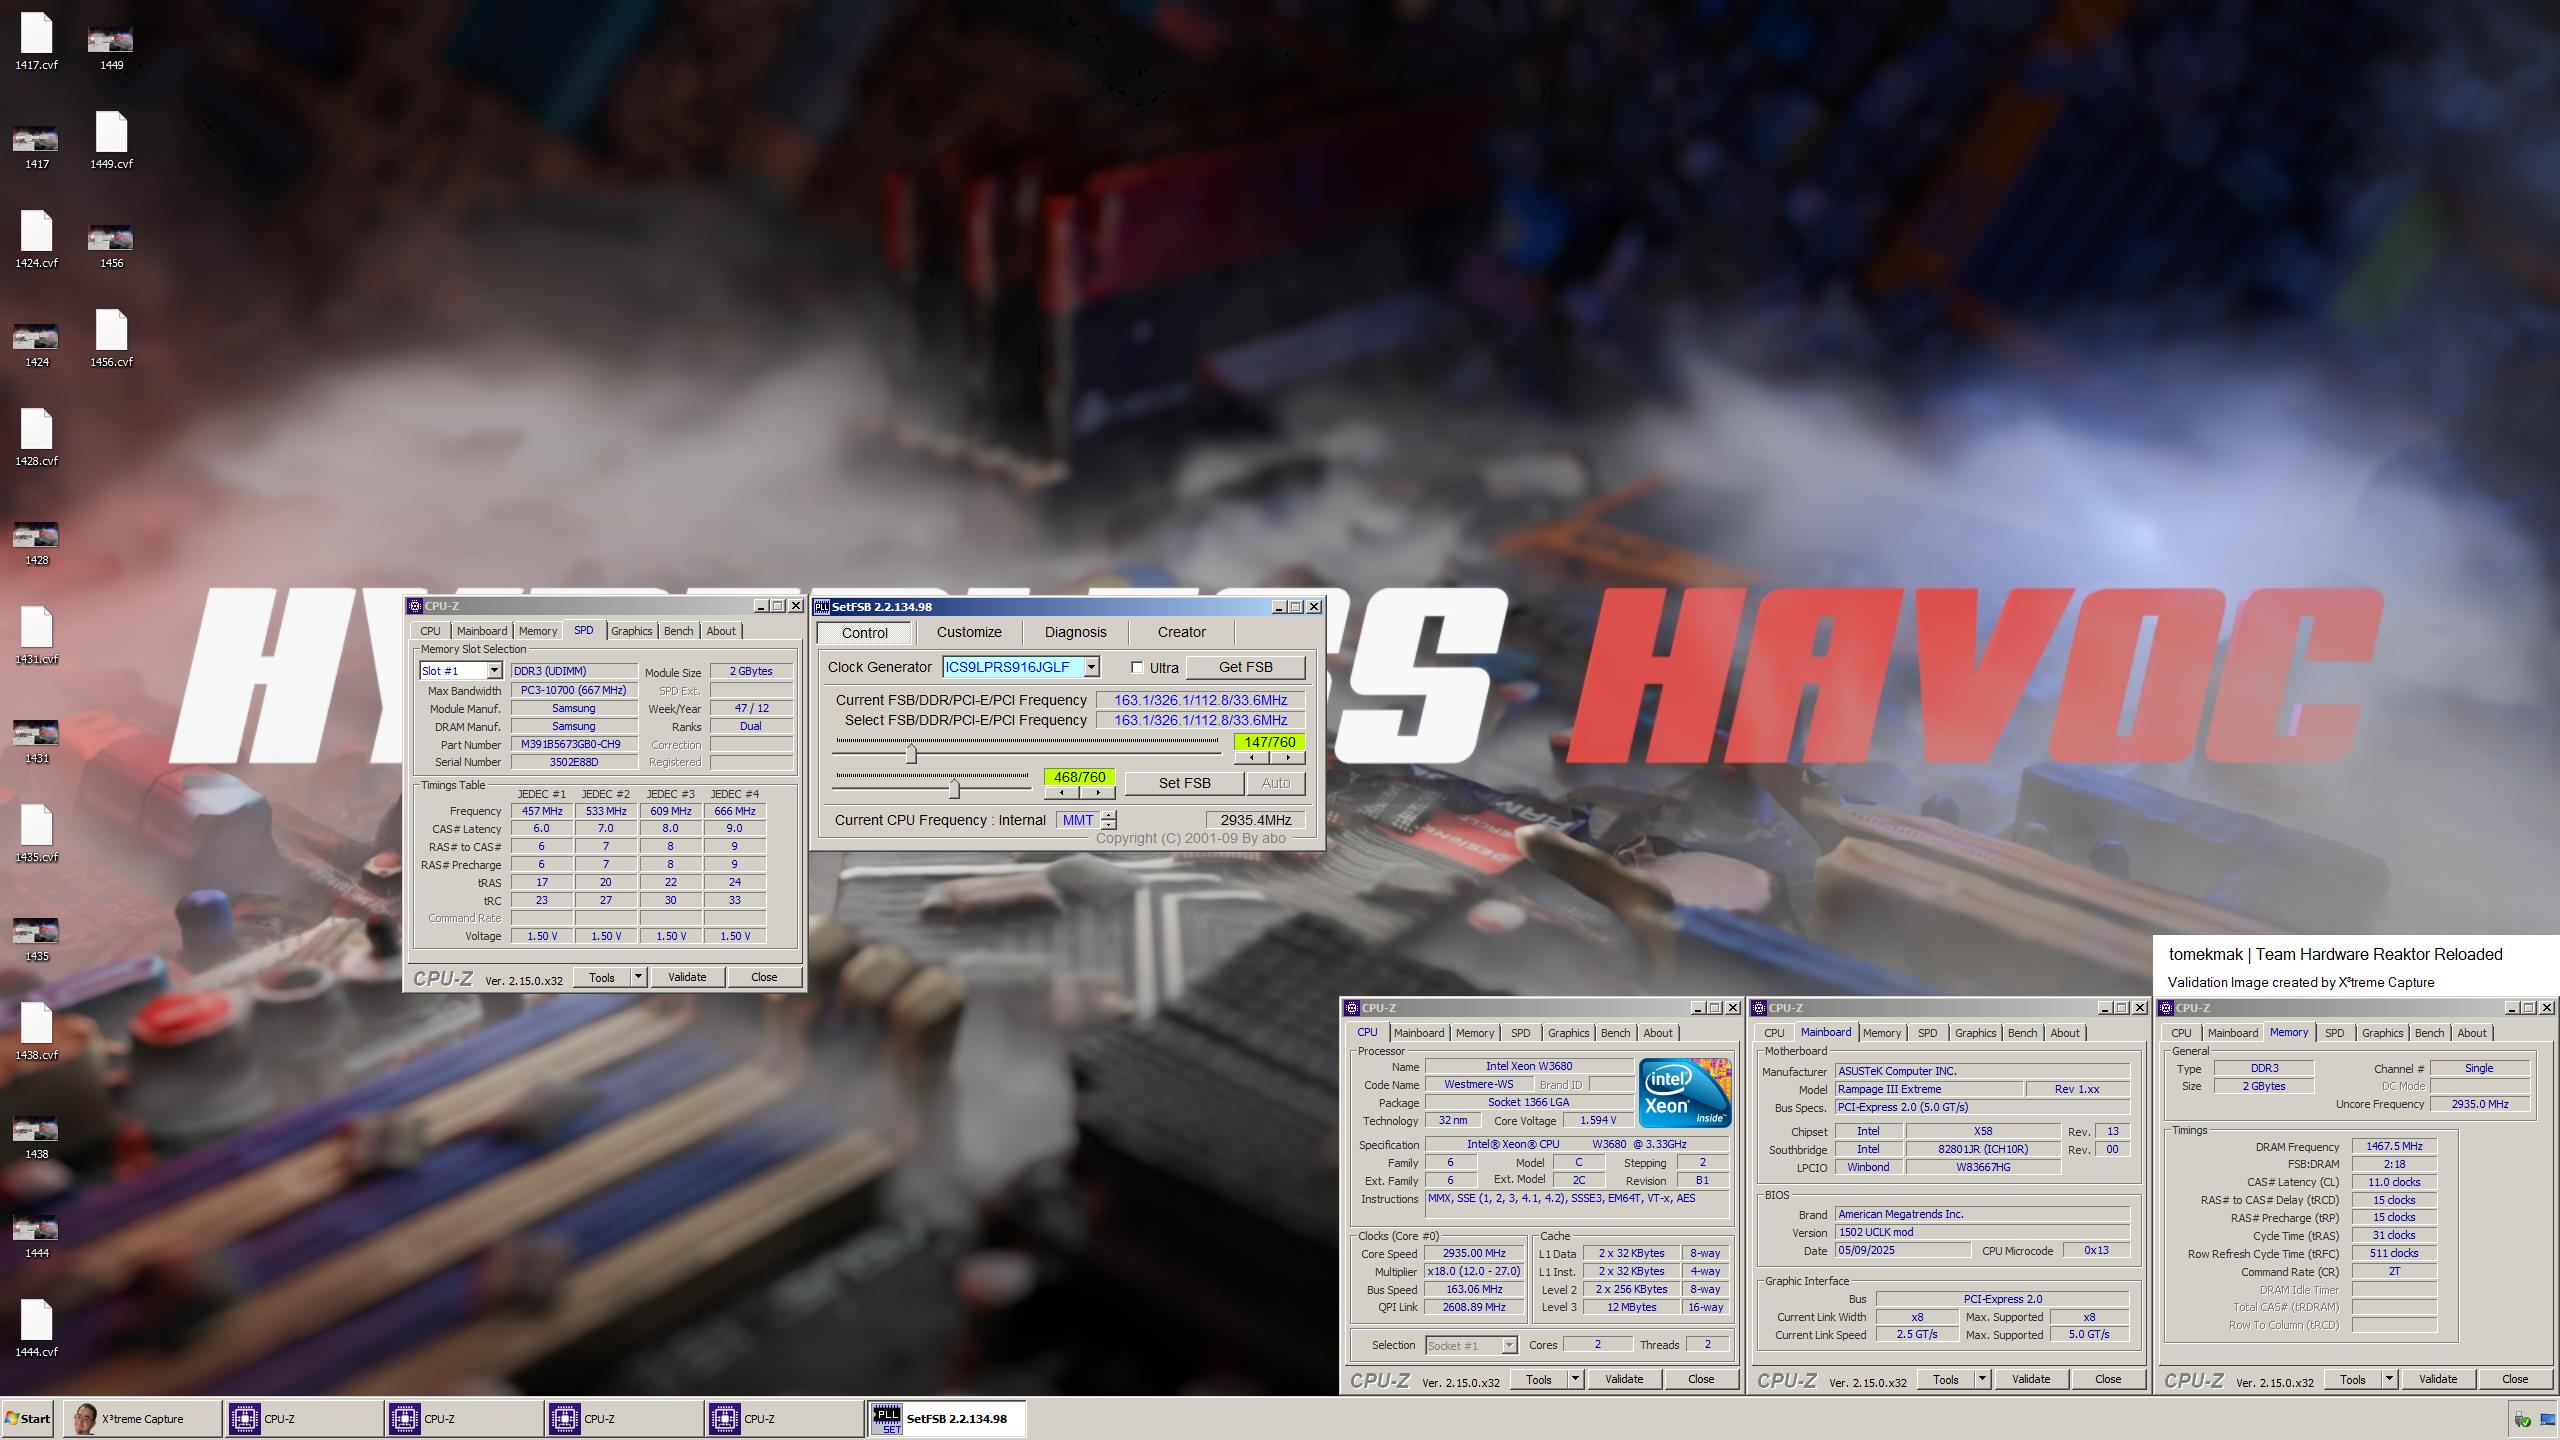Click the Core Speed value 2935.00 MHz
Screen dimensions: 2560x1440
1474,1253
